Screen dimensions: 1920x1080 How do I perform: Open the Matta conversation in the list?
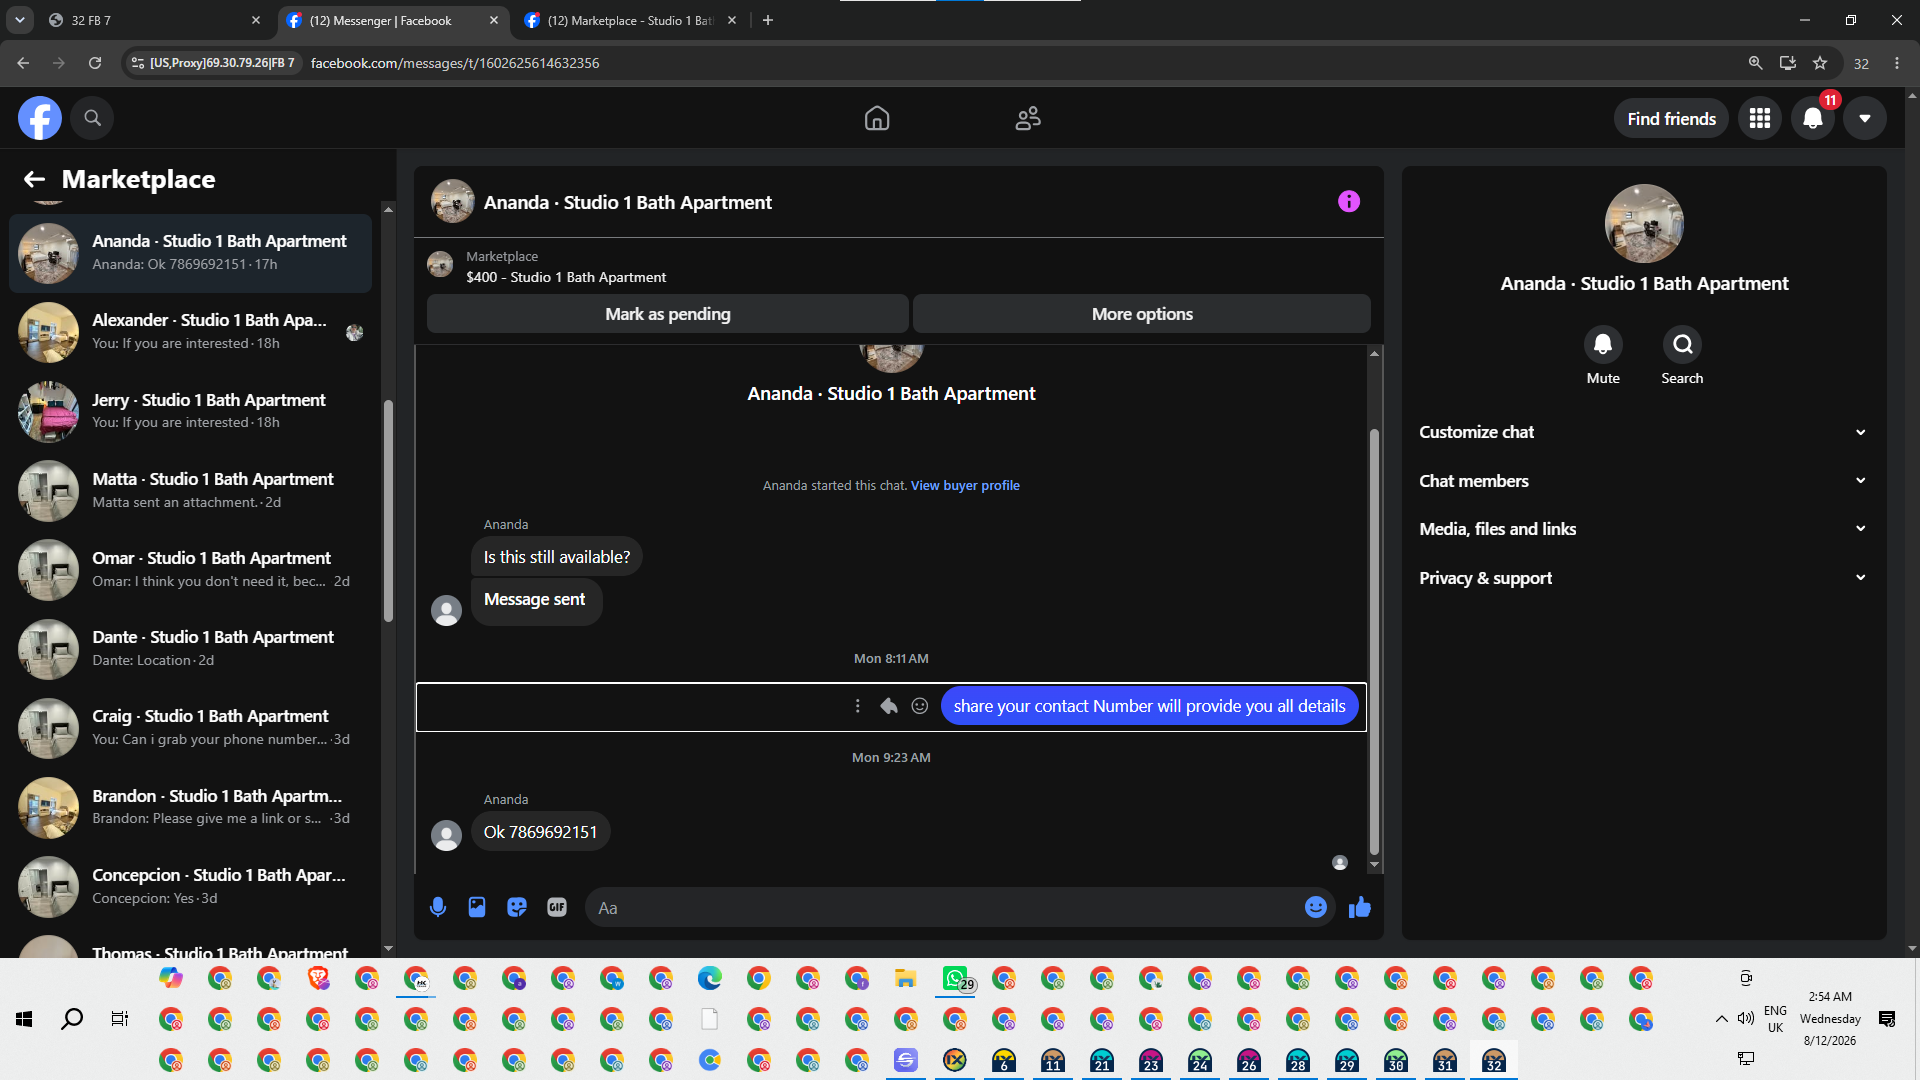(x=190, y=490)
